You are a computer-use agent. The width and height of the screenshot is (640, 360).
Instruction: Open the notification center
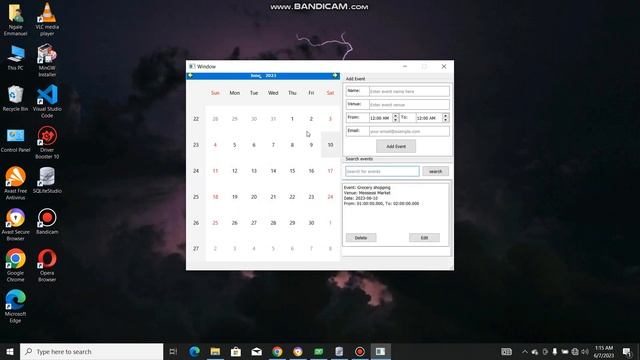point(627,351)
